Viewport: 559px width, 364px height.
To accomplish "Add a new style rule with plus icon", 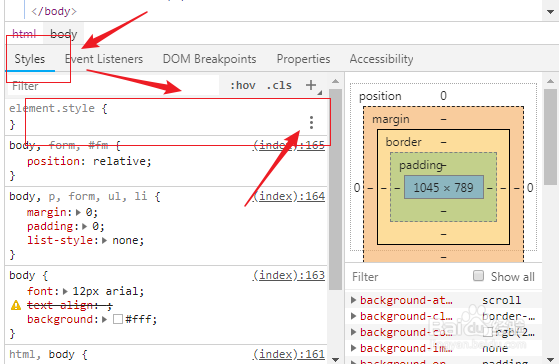I will (x=311, y=85).
